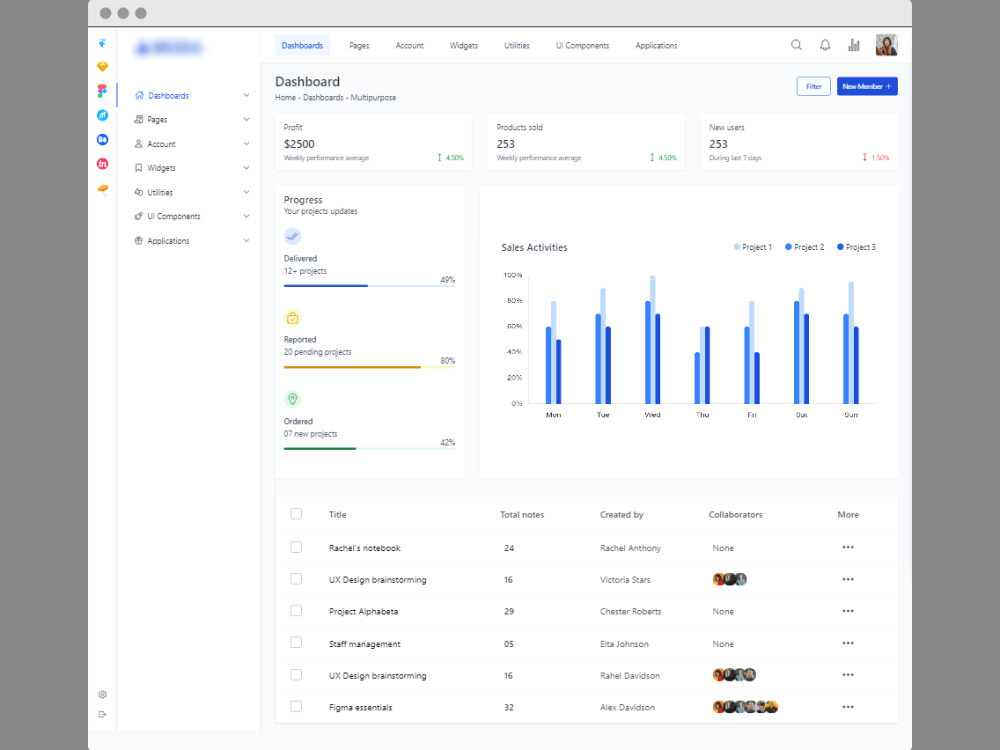This screenshot has width=1000, height=750.
Task: Toggle the select-all checkbox in table header
Action: point(296,513)
